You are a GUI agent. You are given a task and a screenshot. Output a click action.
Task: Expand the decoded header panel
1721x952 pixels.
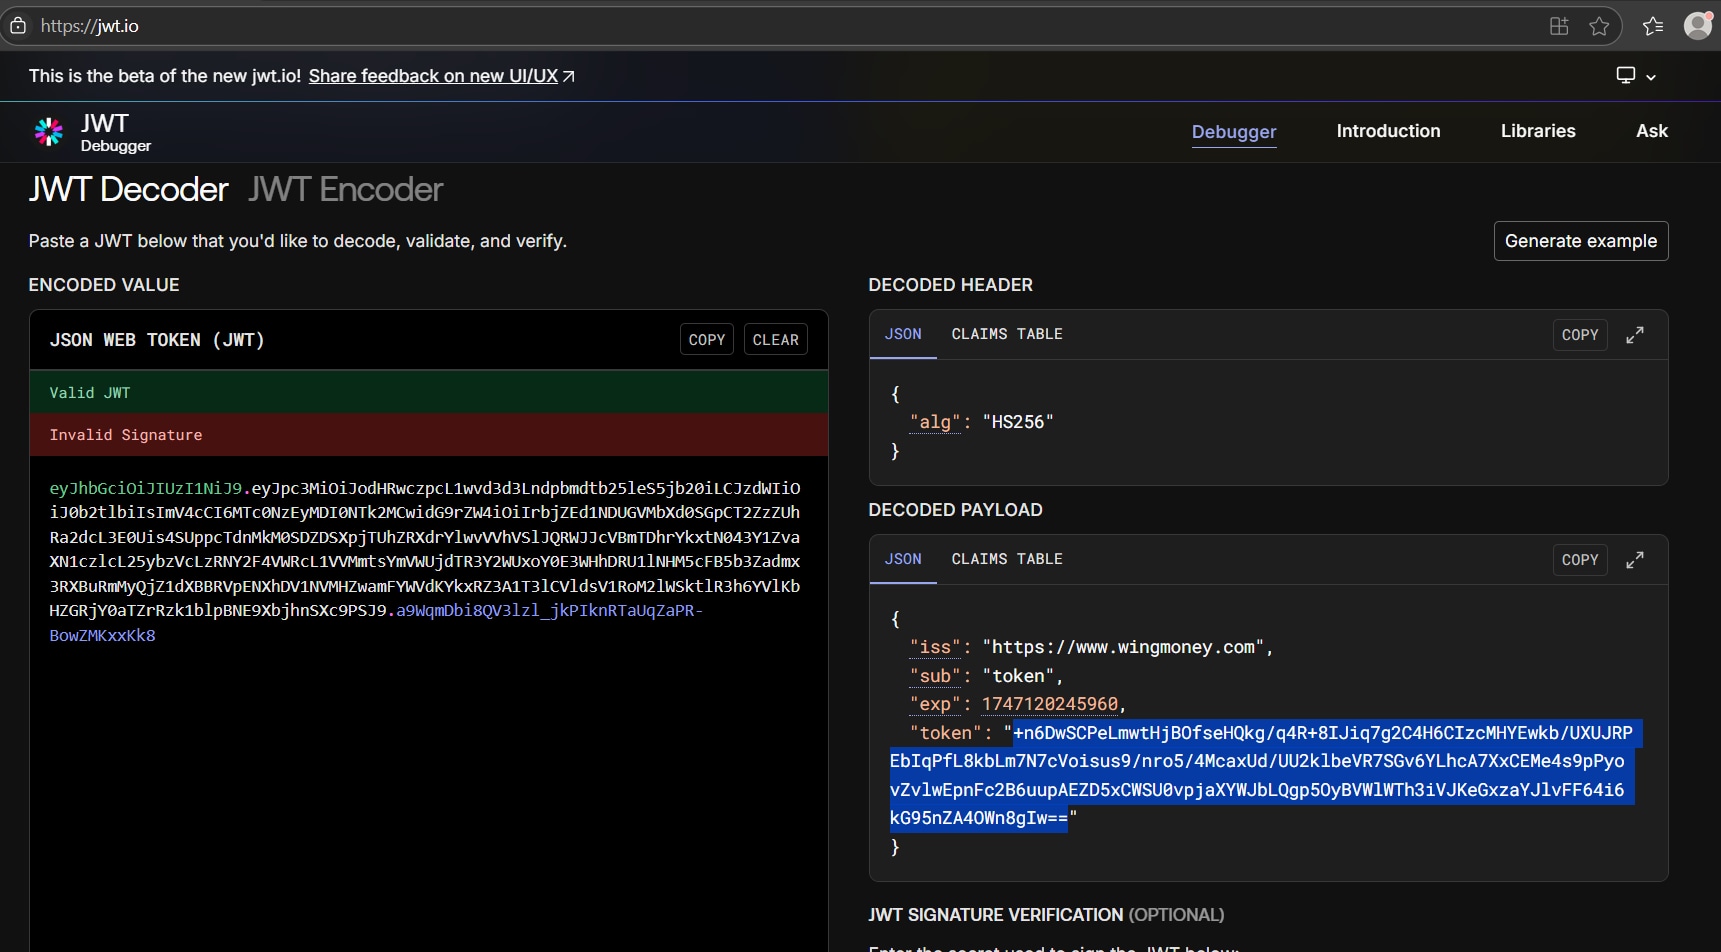[x=1635, y=335]
